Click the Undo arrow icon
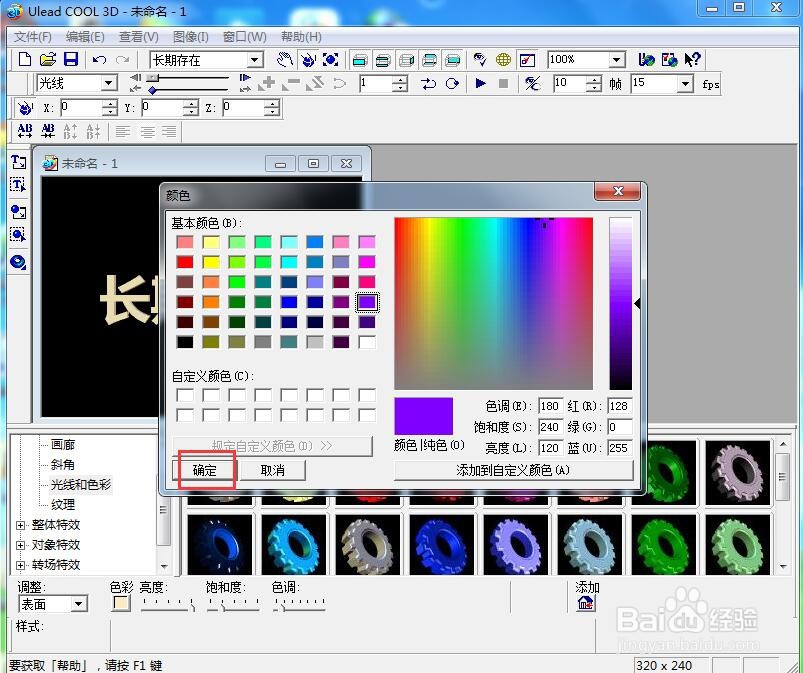The width and height of the screenshot is (803, 673). (x=99, y=60)
